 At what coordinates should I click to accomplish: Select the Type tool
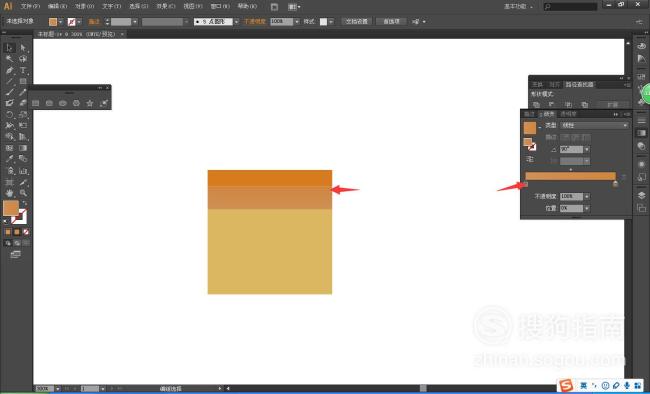(x=23, y=70)
